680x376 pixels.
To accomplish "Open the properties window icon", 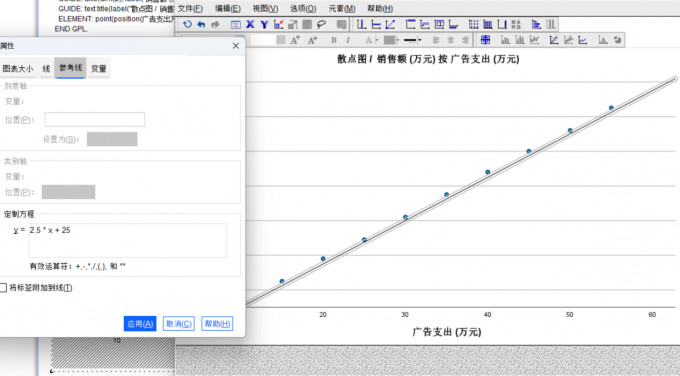I will [x=235, y=25].
